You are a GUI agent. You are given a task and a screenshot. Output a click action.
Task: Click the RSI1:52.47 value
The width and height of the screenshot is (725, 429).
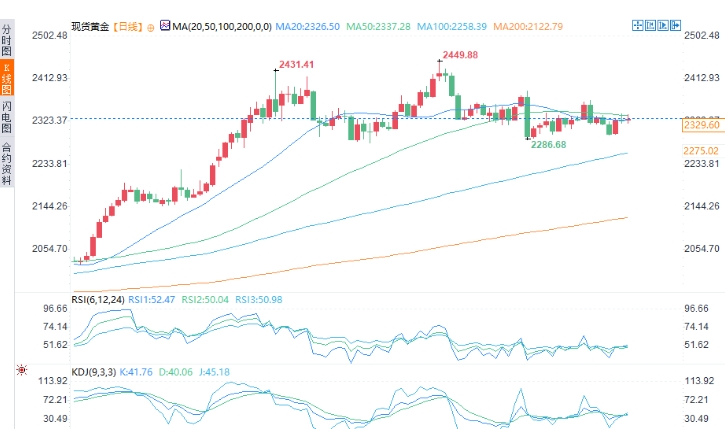[x=151, y=300]
